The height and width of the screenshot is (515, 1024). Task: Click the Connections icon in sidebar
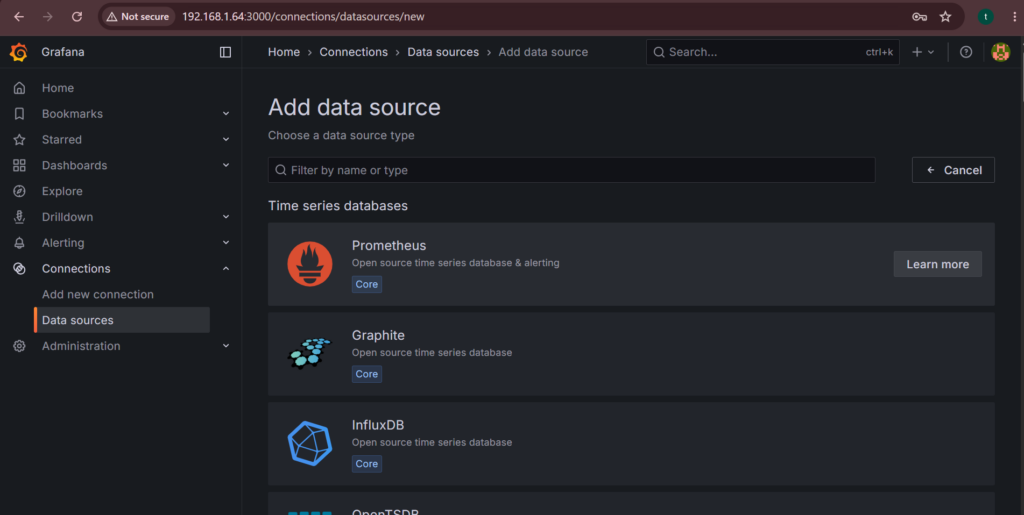click(x=20, y=268)
